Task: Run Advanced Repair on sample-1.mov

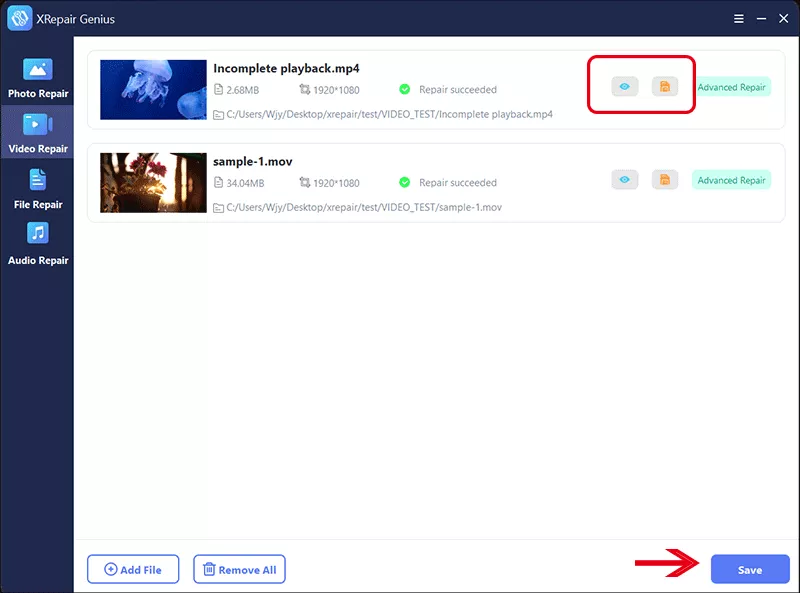Action: click(x=731, y=180)
